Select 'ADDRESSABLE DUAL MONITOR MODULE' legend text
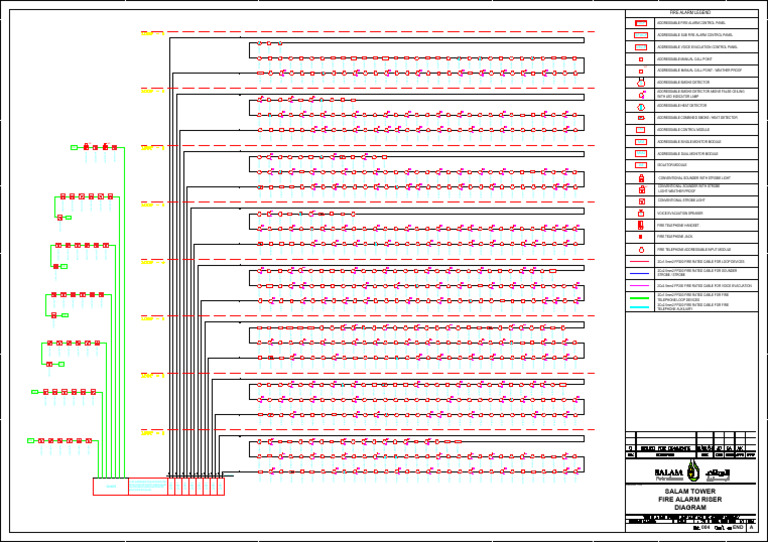768x542 pixels. point(687,154)
